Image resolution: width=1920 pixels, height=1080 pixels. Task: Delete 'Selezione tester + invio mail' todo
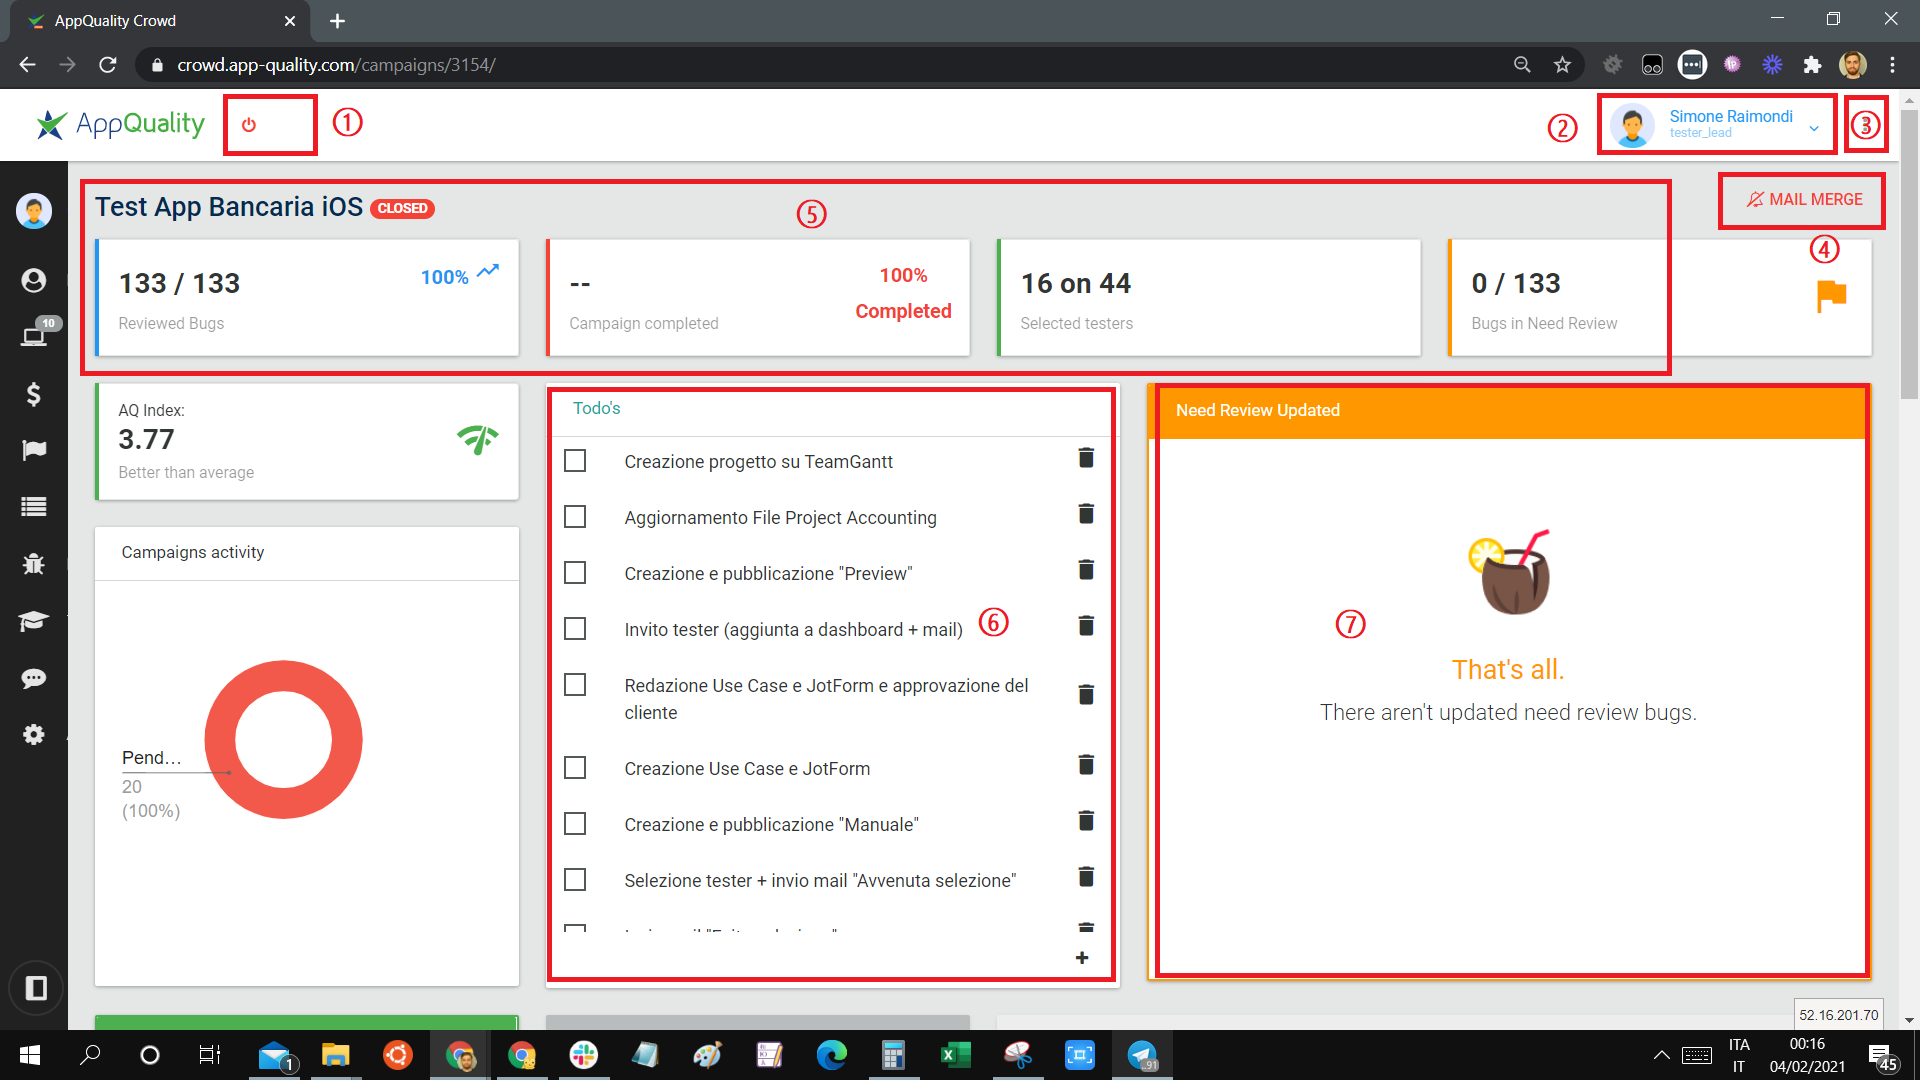pyautogui.click(x=1086, y=877)
